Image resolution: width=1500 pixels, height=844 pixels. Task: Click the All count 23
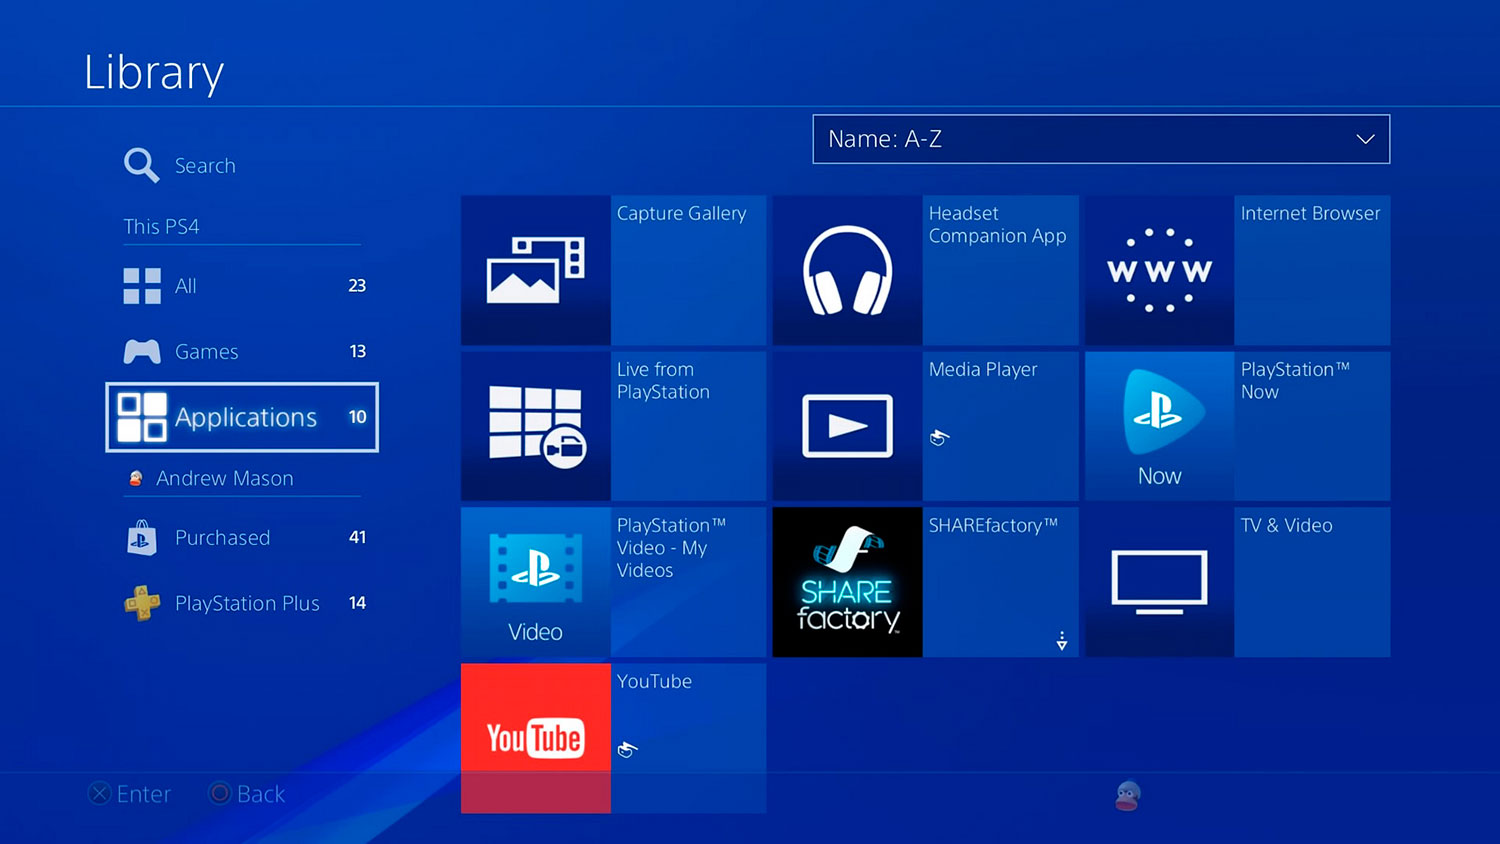[x=357, y=286]
